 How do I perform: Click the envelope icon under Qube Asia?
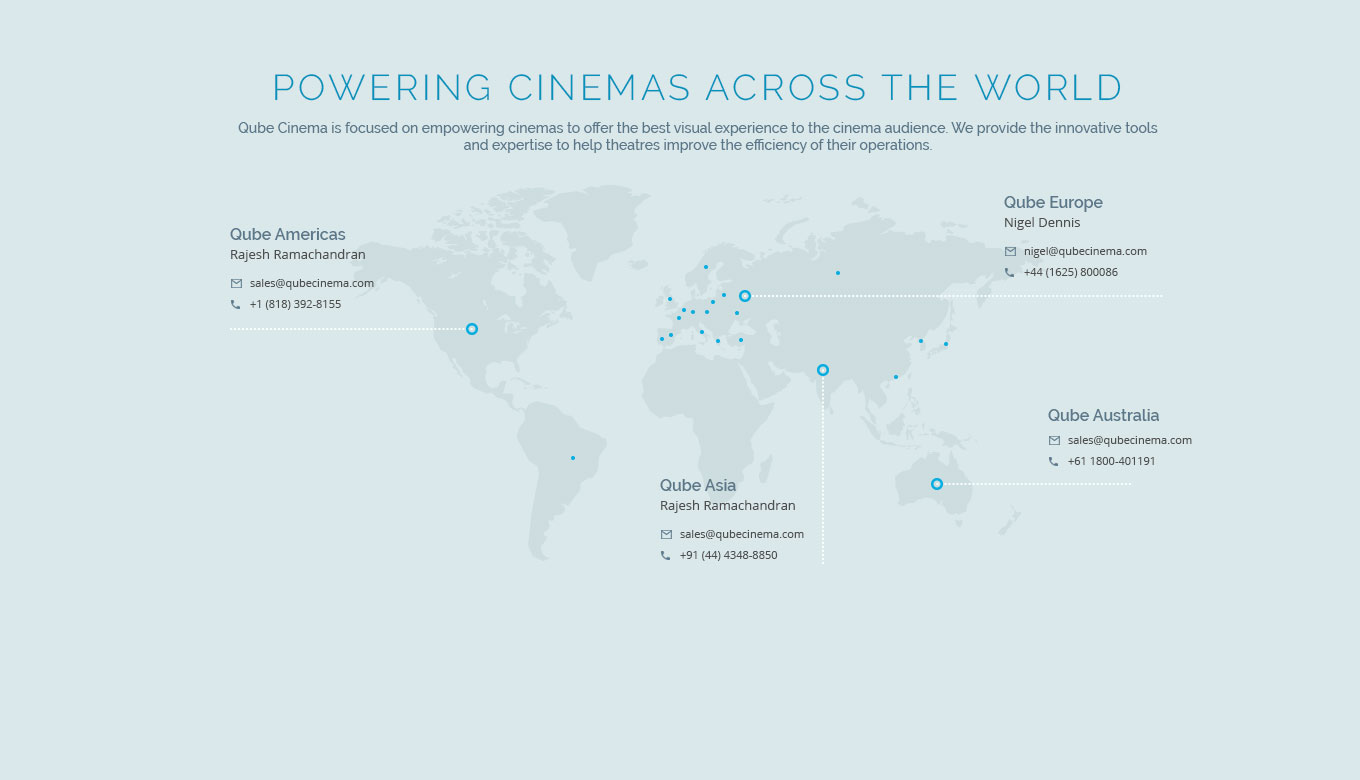pos(666,535)
